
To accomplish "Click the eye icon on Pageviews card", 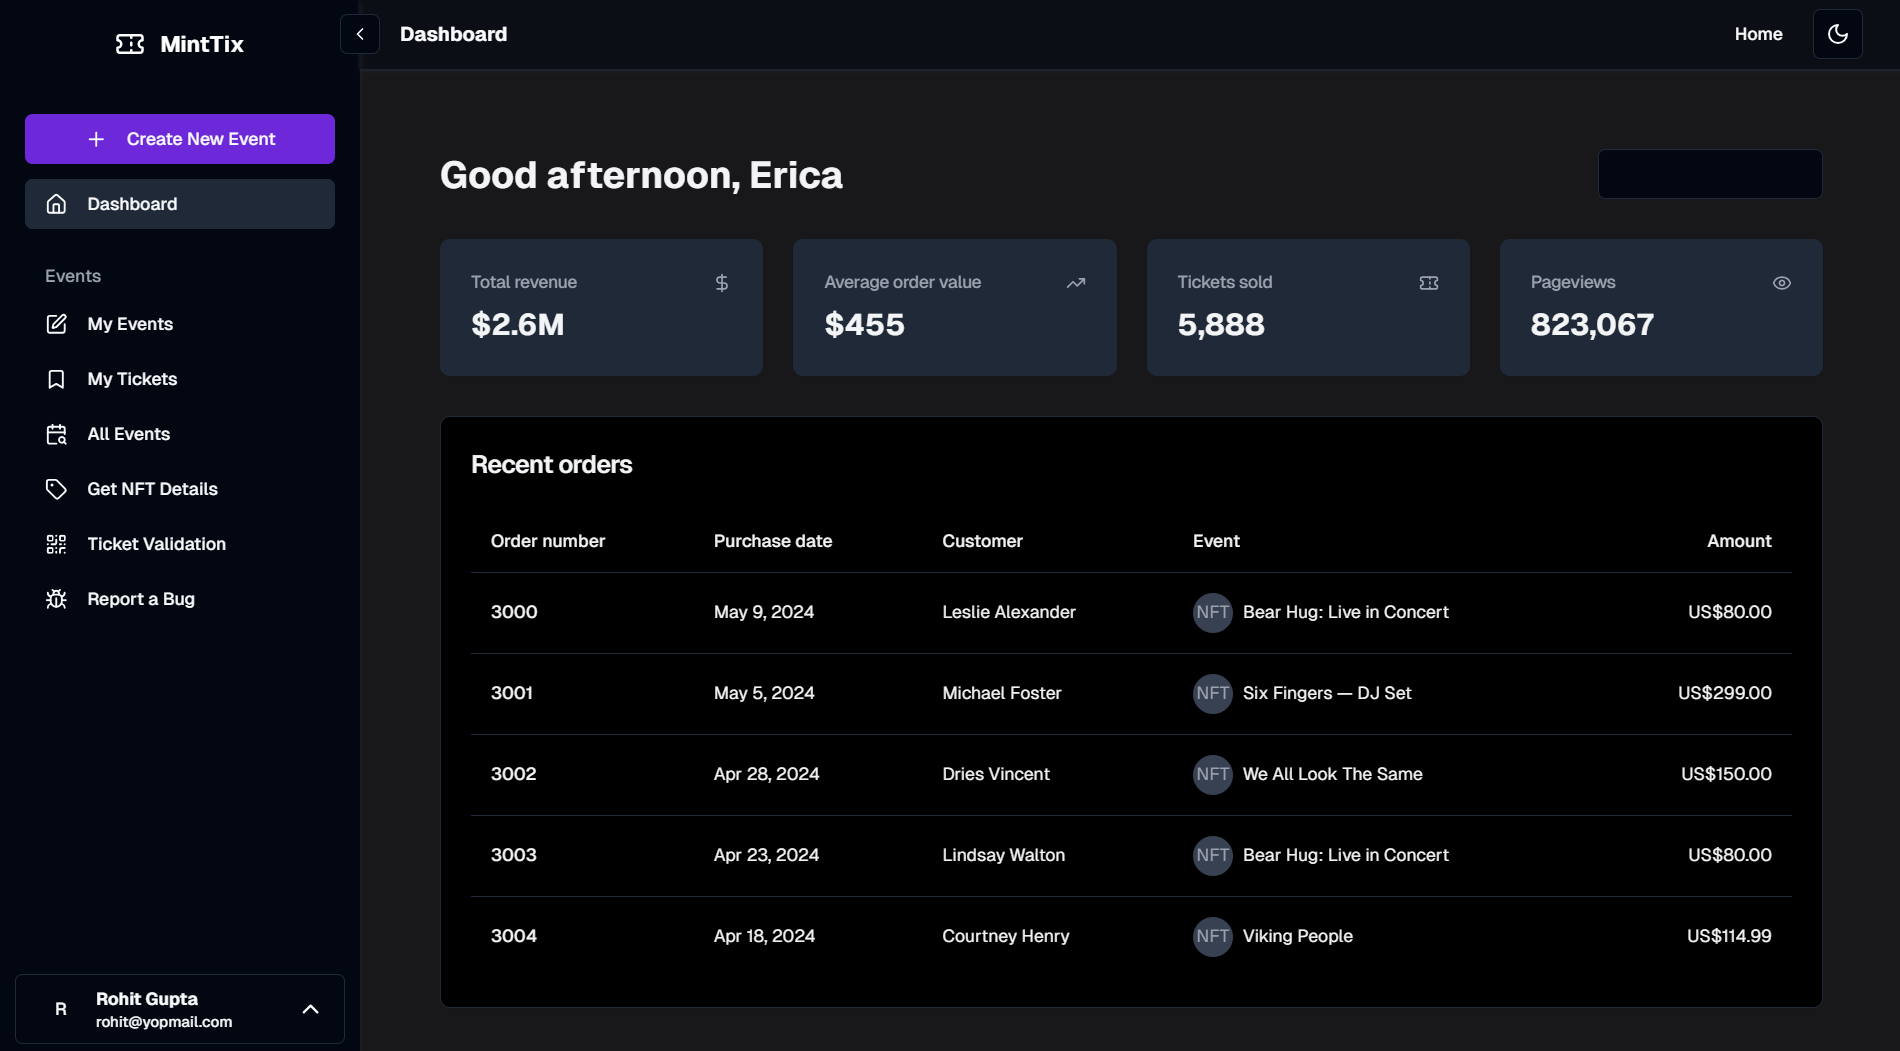I will point(1782,283).
